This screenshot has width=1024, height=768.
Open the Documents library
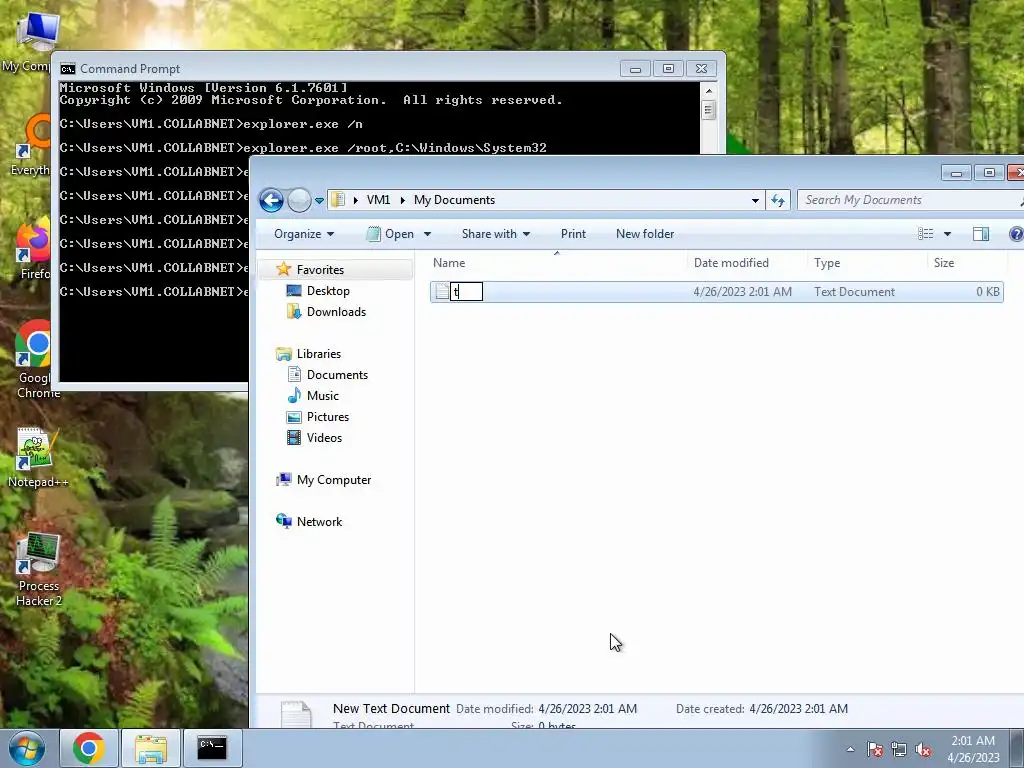[337, 375]
